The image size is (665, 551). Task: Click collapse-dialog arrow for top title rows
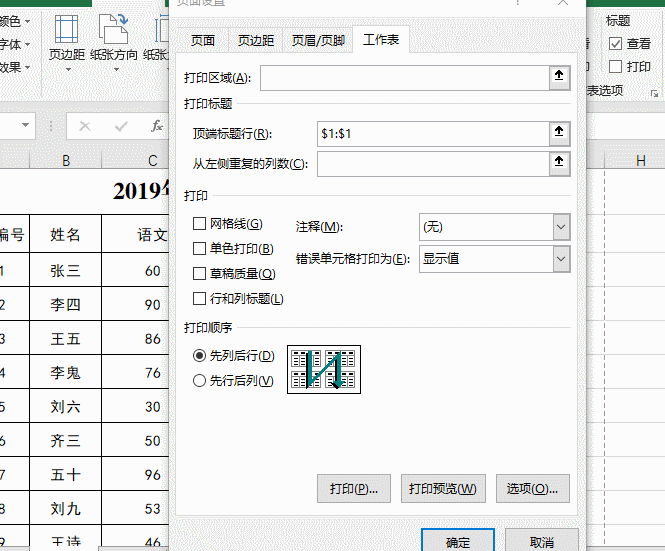[559, 134]
